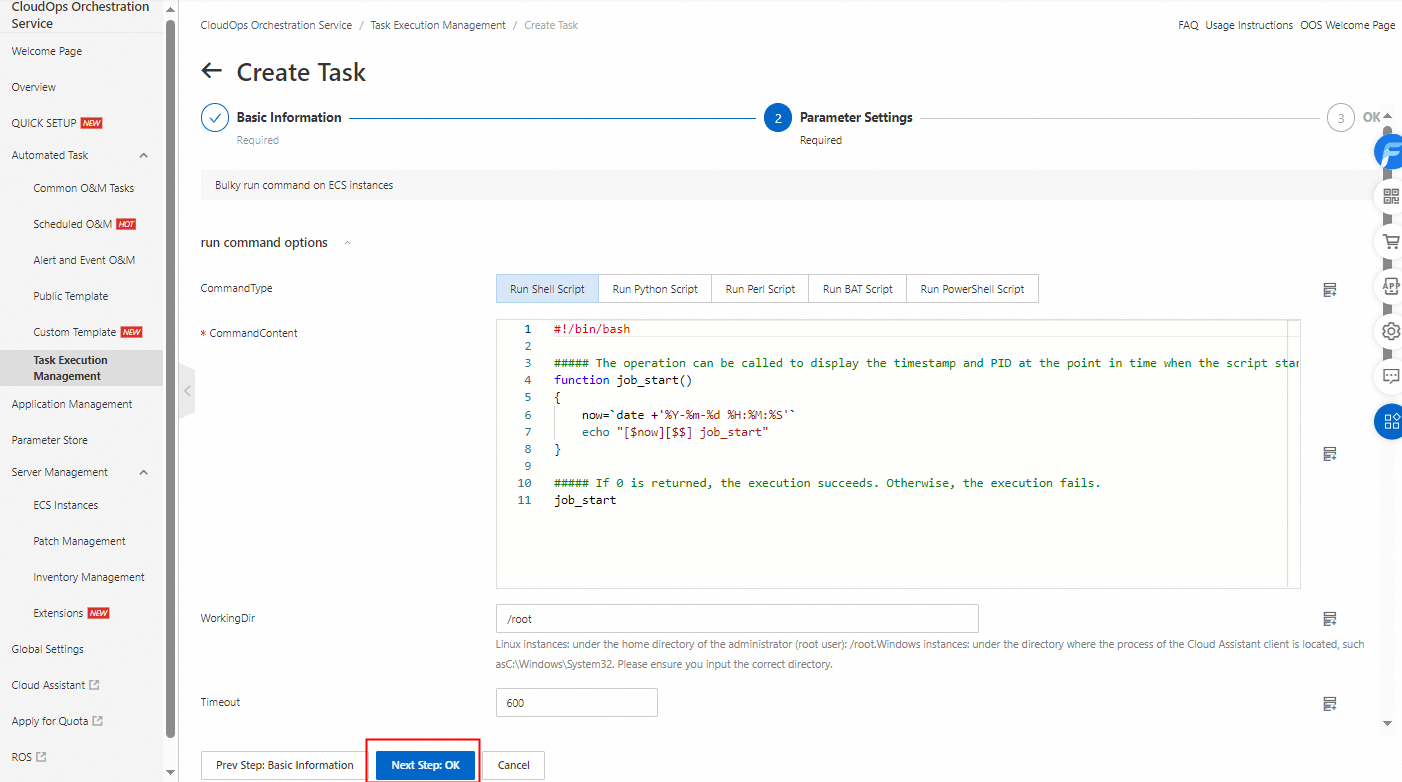Click into the Timeout input field

pos(576,703)
